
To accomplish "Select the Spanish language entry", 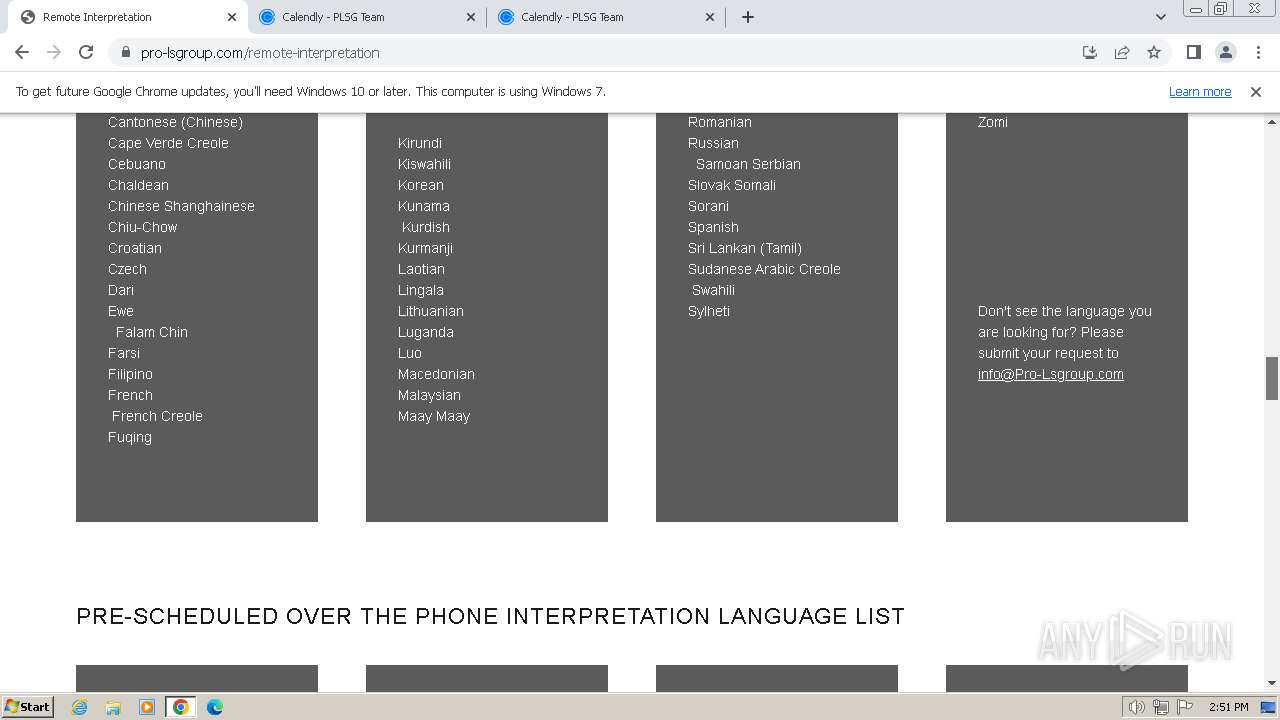I will (713, 227).
